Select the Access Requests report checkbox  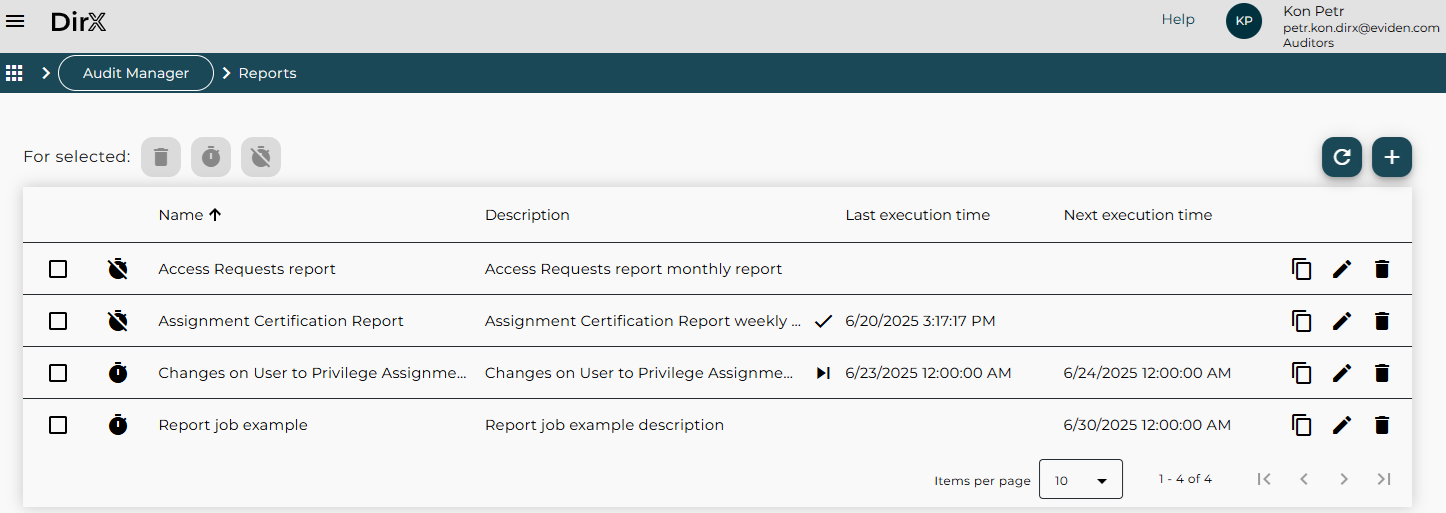(58, 269)
